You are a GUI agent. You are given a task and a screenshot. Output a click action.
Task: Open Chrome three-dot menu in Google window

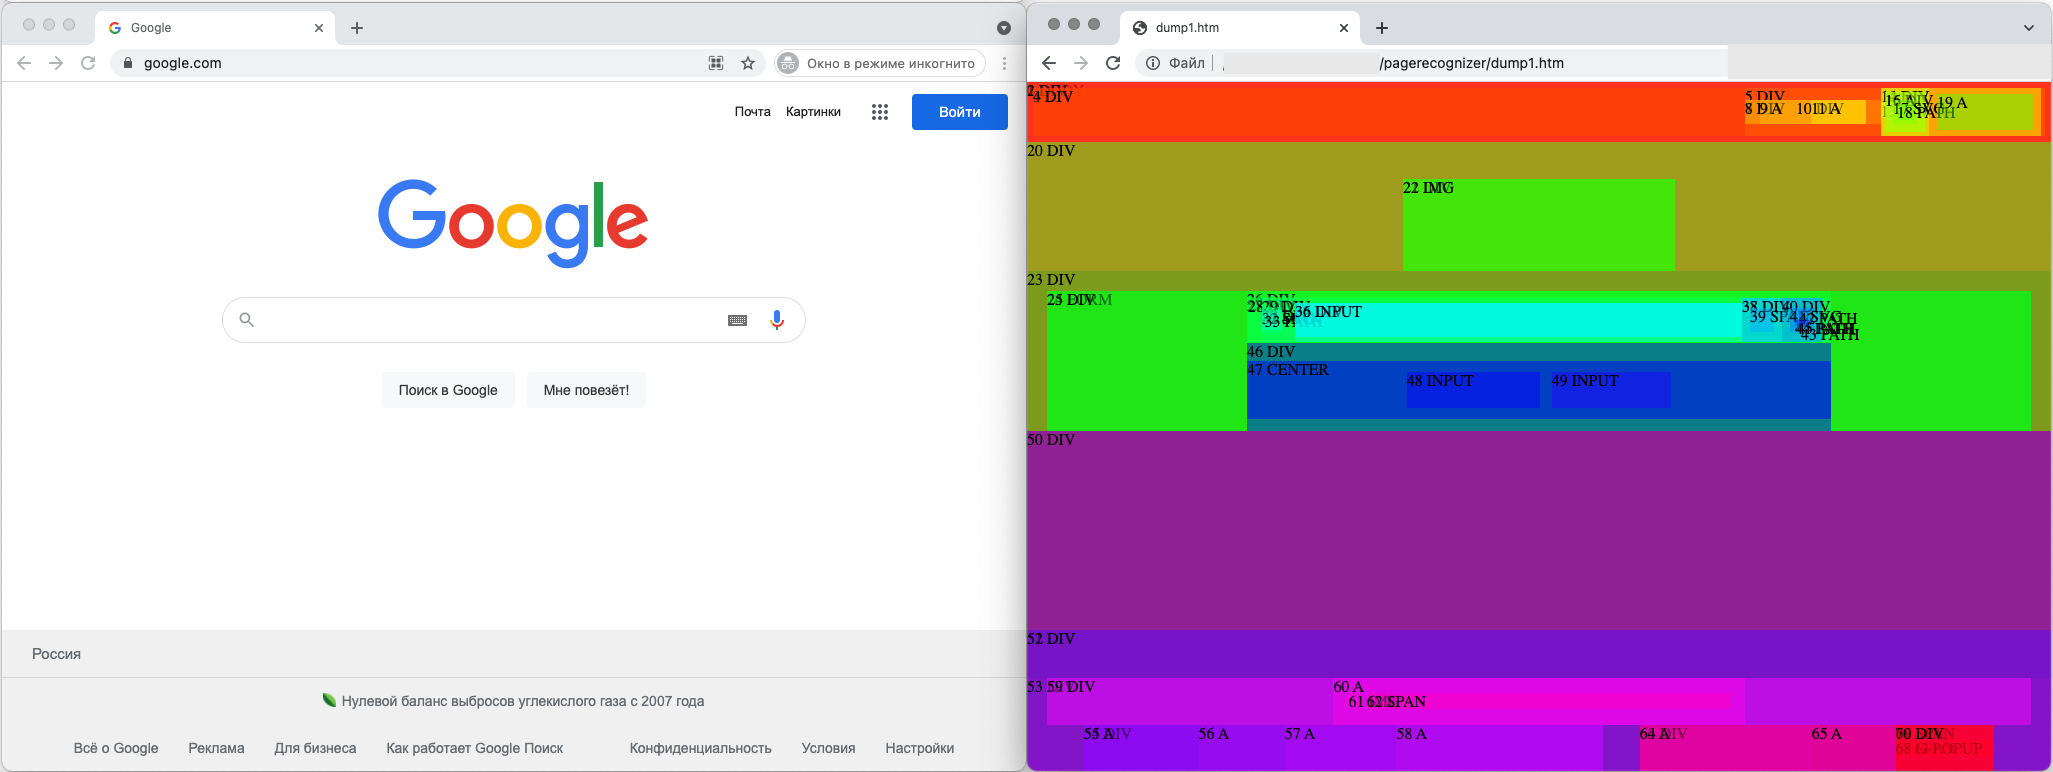pos(1004,63)
